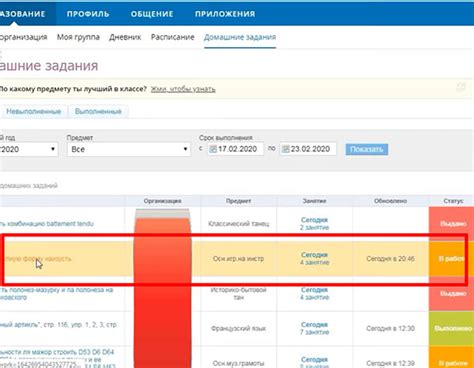
Task: Click the 'Сегодня в 12:30' updated cell
Action: pyautogui.click(x=390, y=328)
